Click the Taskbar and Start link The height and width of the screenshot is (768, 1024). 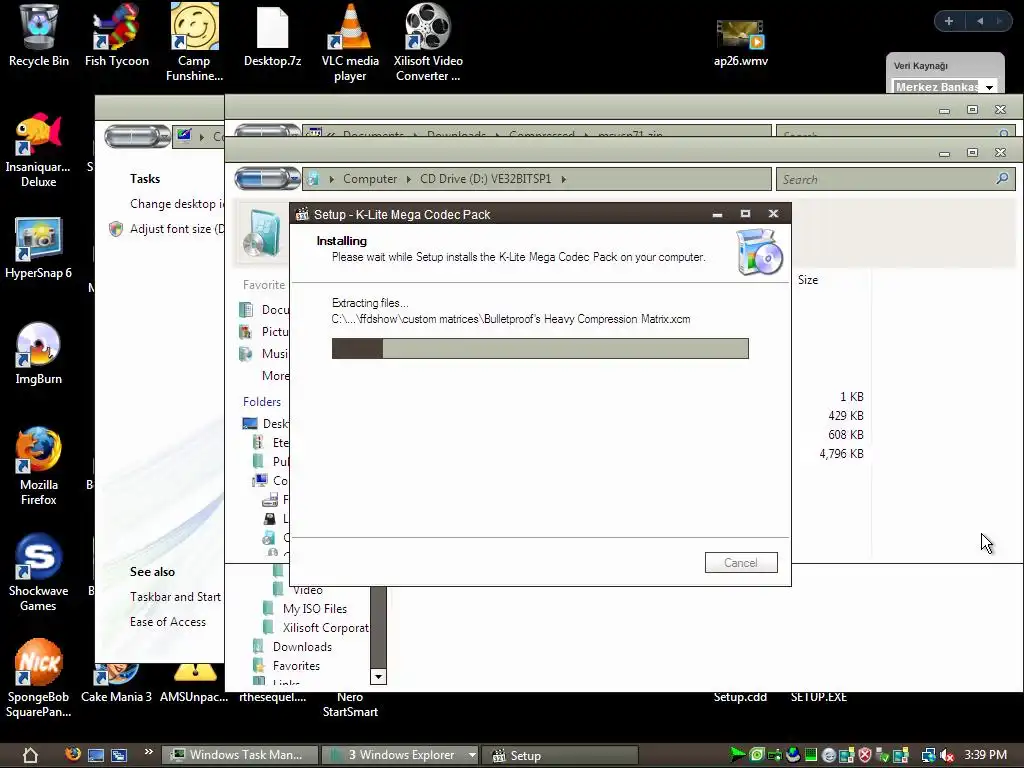click(x=176, y=597)
